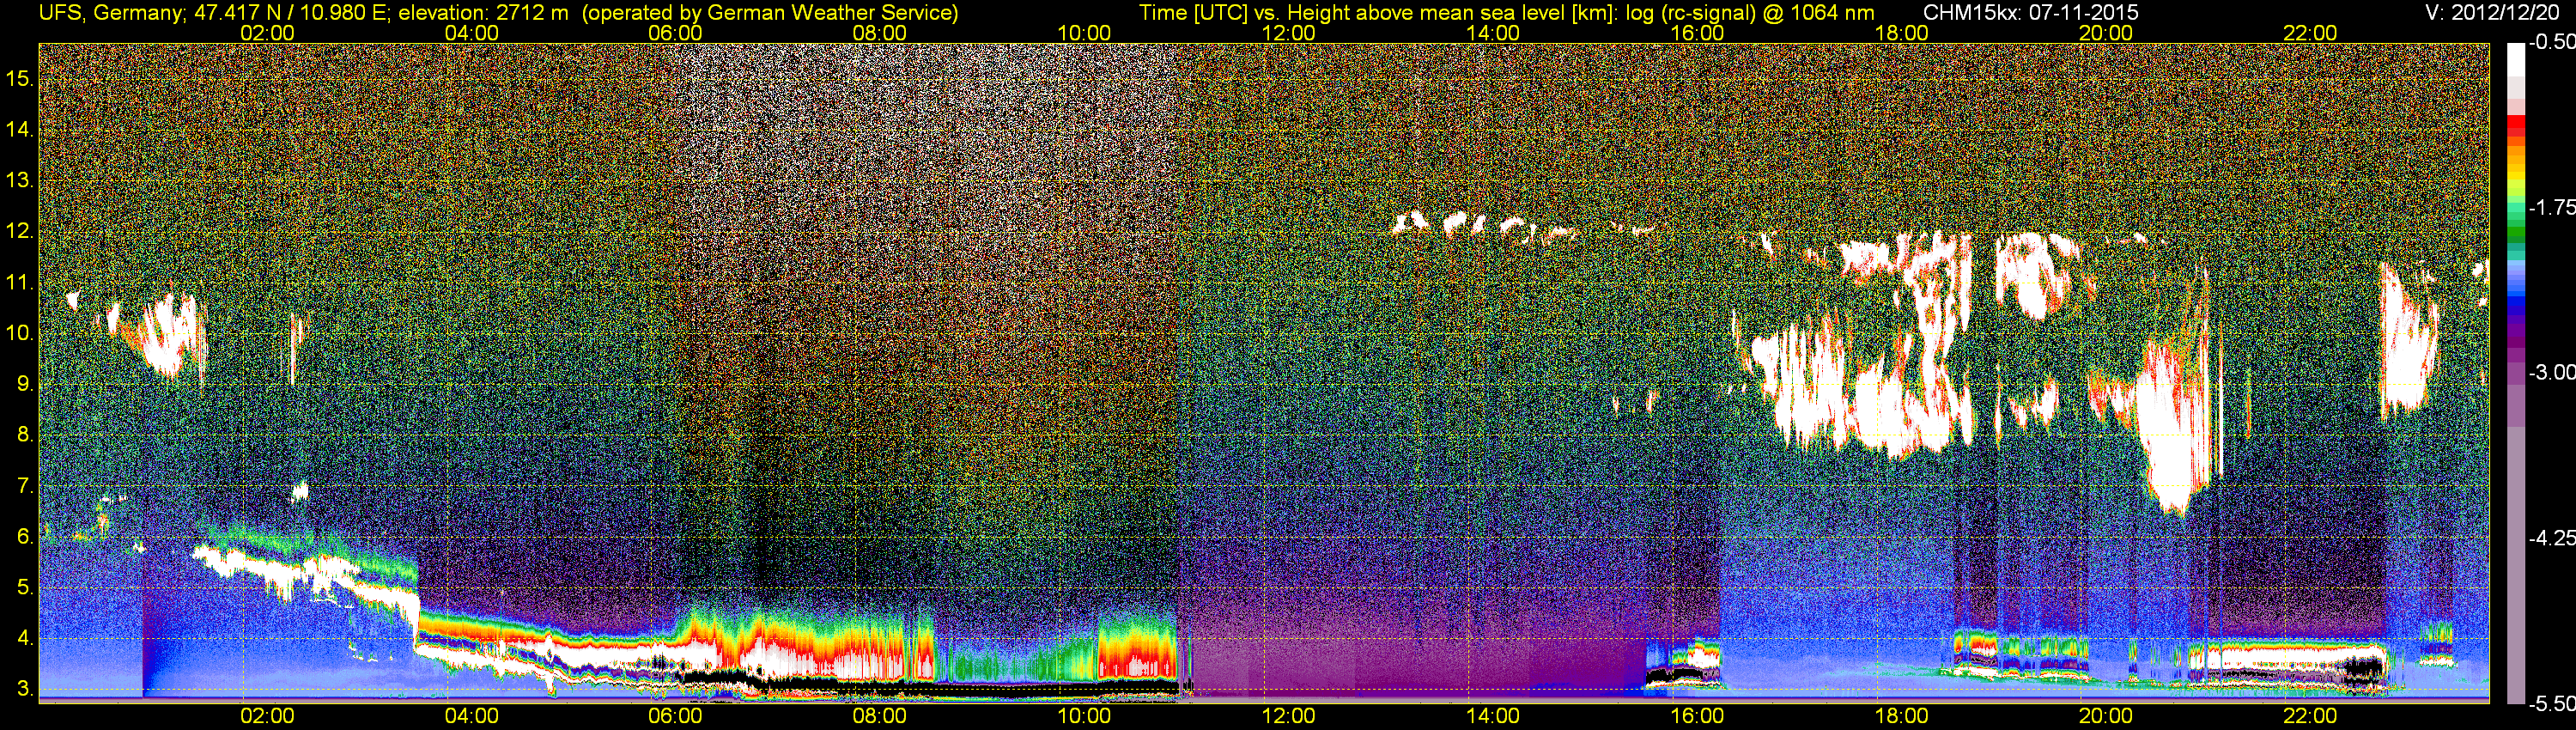Click the '18:00' label on the upper time axis
Image resolution: width=2576 pixels, height=730 pixels.
click(1902, 33)
